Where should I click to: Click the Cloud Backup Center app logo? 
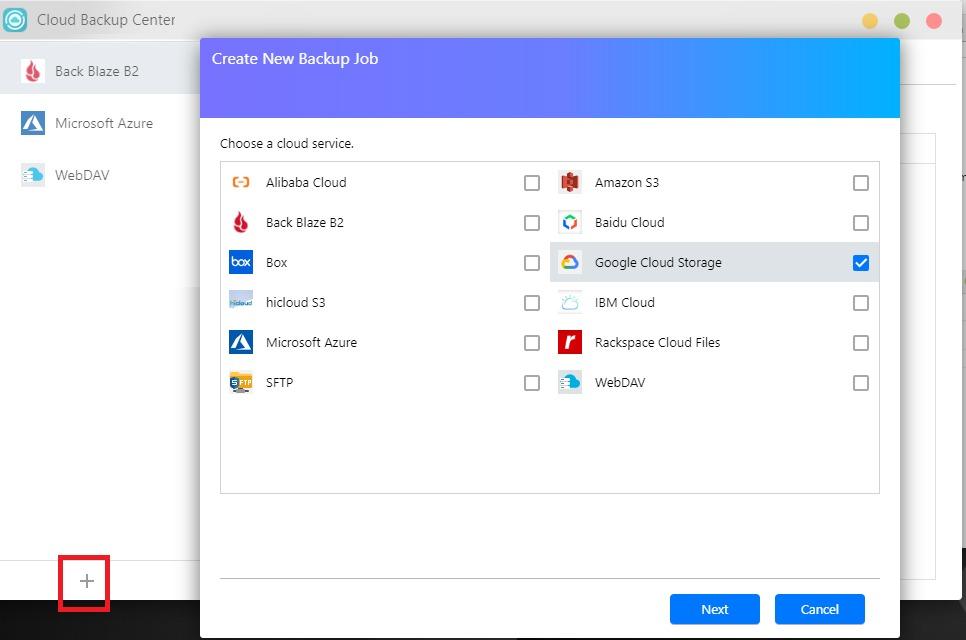(15, 19)
